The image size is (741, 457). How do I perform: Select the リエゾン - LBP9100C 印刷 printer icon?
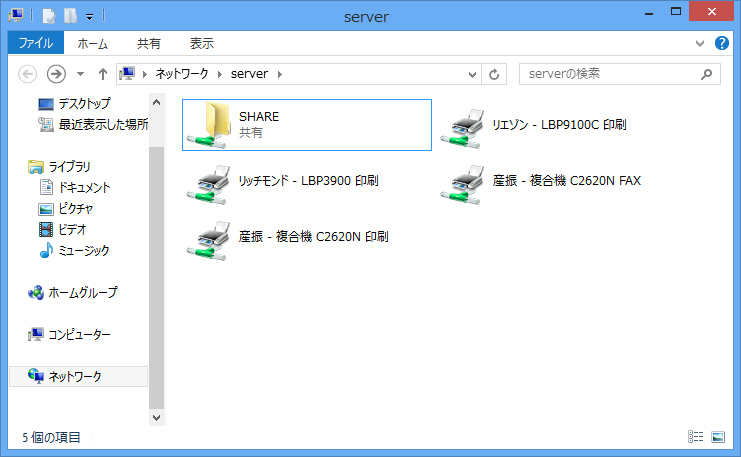(x=463, y=128)
